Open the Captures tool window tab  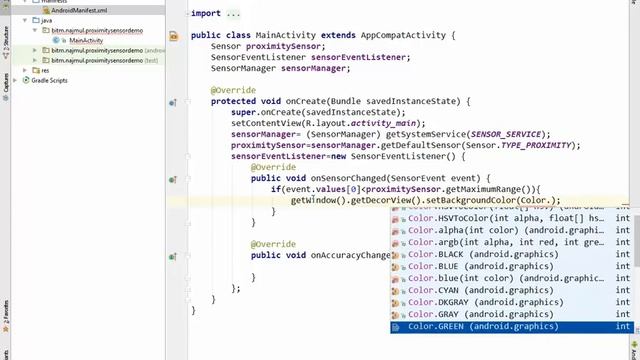coord(6,87)
